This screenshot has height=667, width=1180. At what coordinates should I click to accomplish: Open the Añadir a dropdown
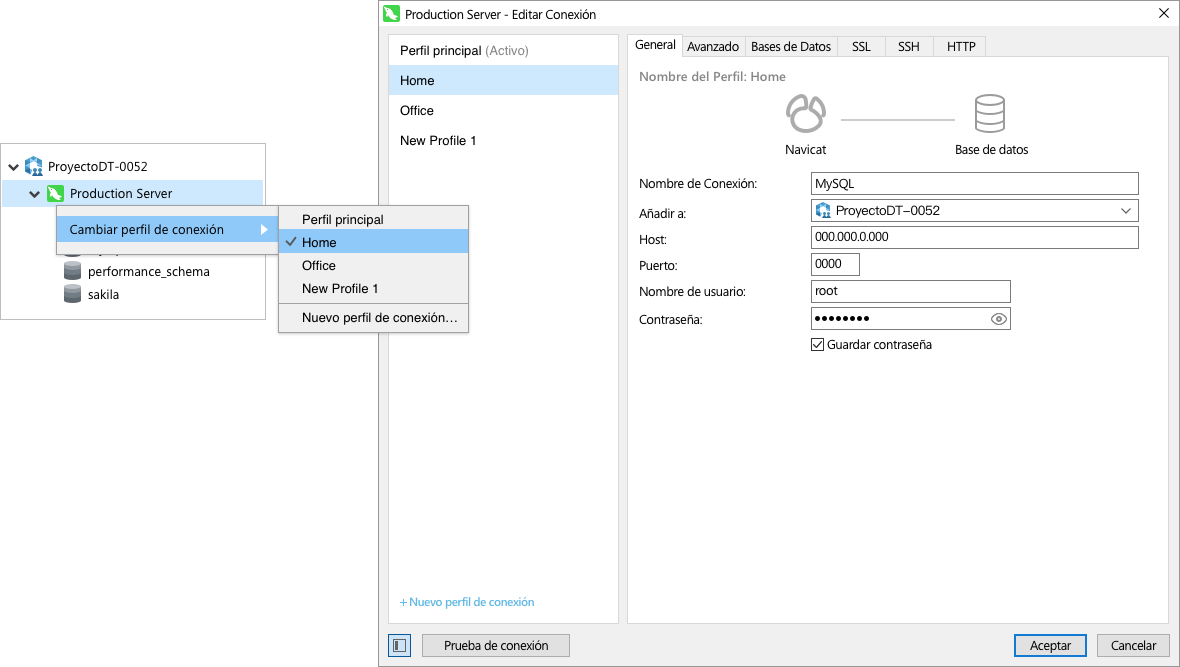tap(1126, 211)
